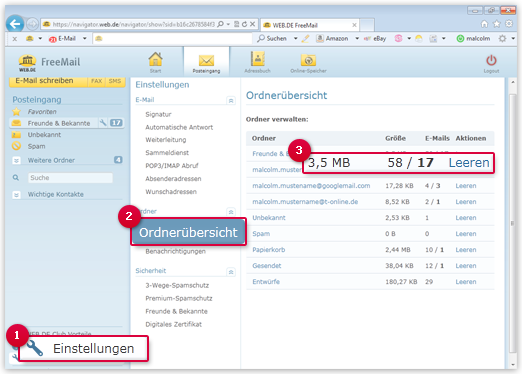Open Sammeldienst settings
Image resolution: width=522 pixels, height=374 pixels.
pos(167,153)
